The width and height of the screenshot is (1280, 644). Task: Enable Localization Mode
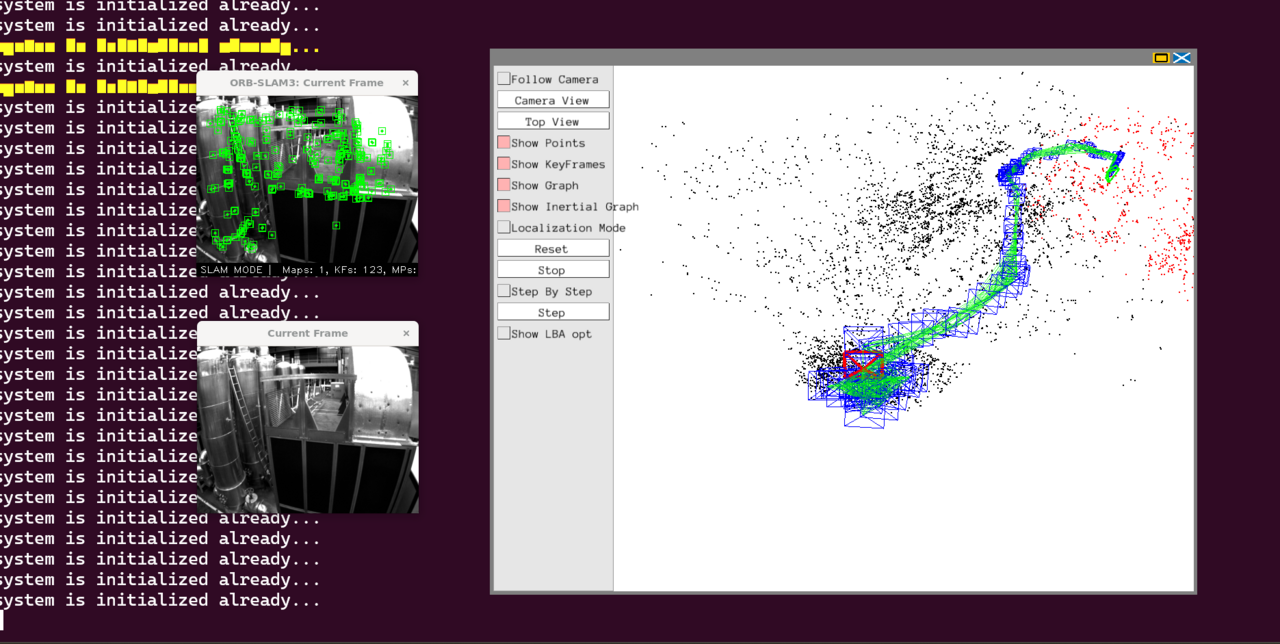504,228
